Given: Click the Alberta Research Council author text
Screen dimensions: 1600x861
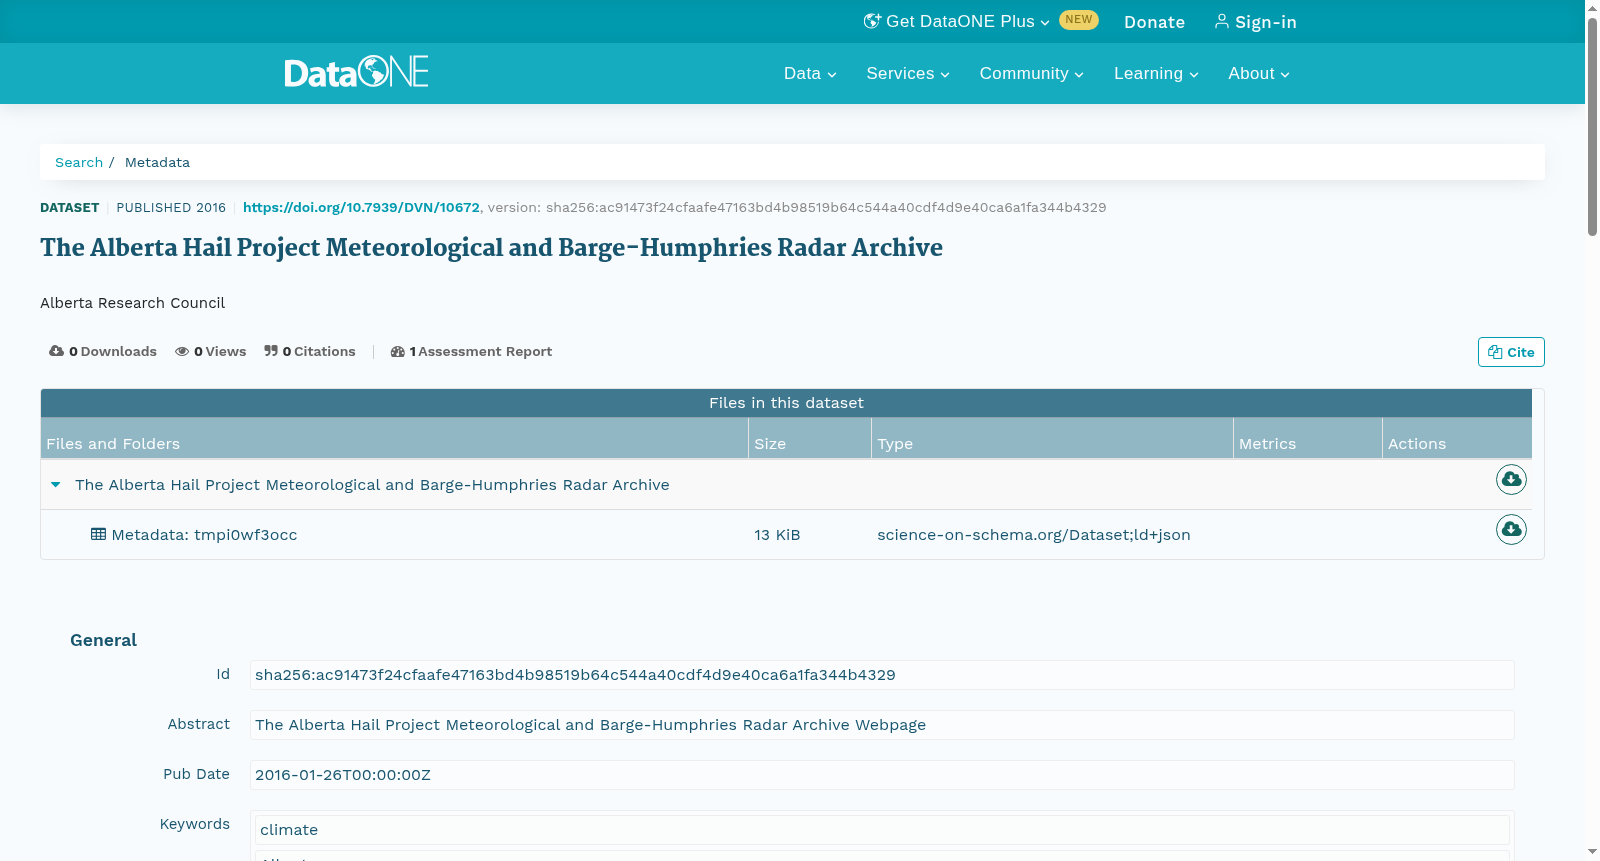Looking at the screenshot, I should pos(132,303).
